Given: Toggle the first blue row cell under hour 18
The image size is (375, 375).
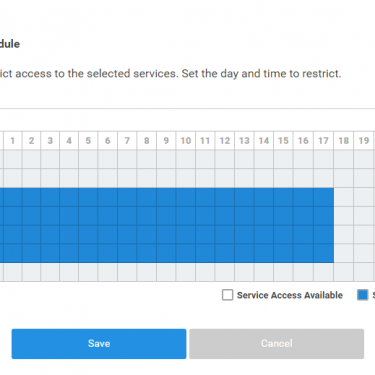Looking at the screenshot, I should (x=344, y=197).
